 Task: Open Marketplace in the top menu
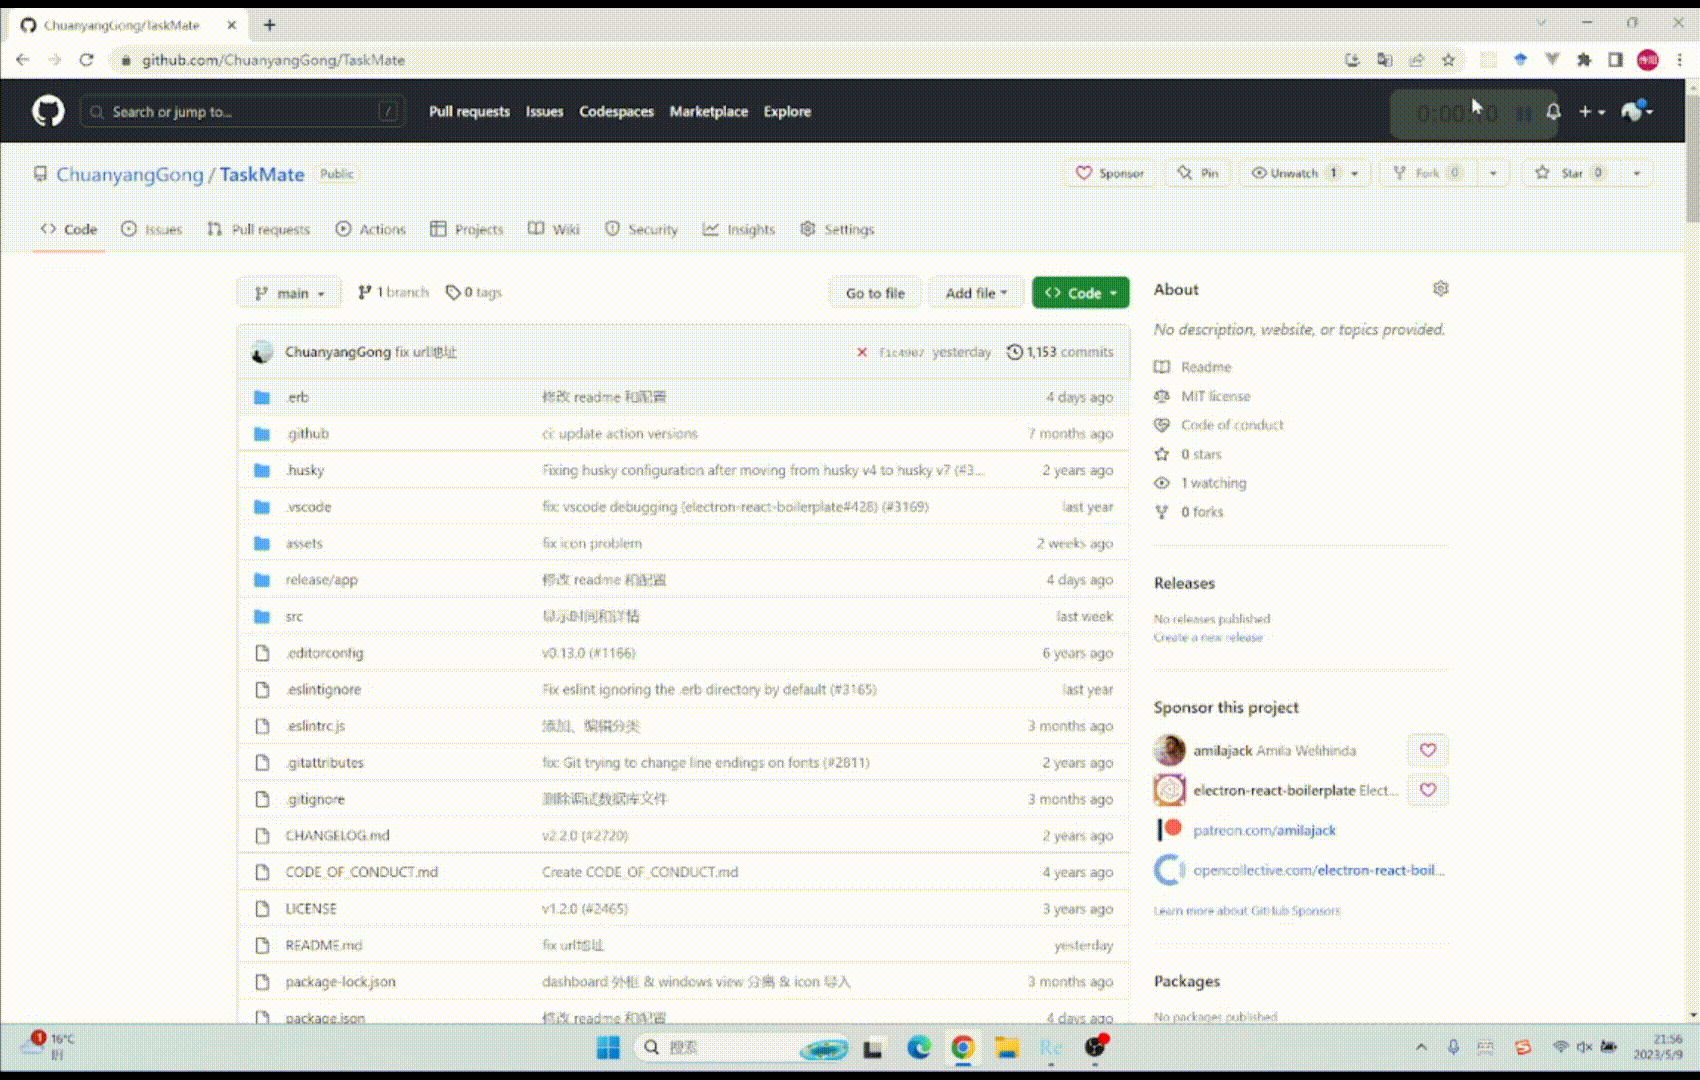click(708, 111)
